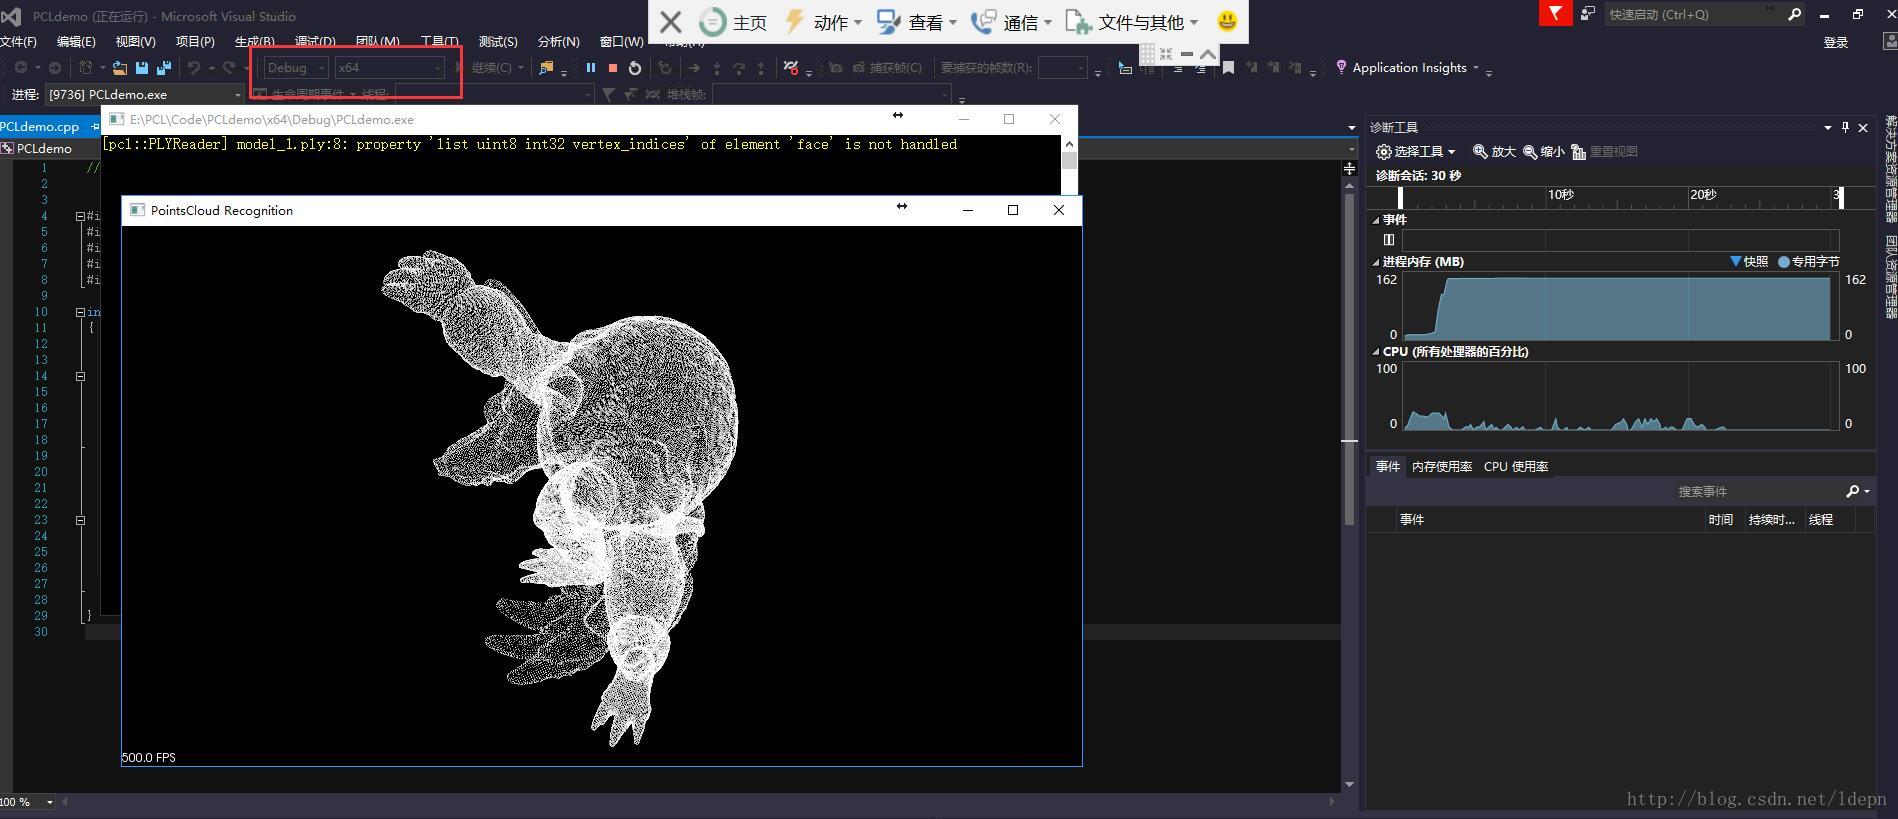Open the 视图(V) menu
This screenshot has width=1898, height=819.
(x=135, y=42)
